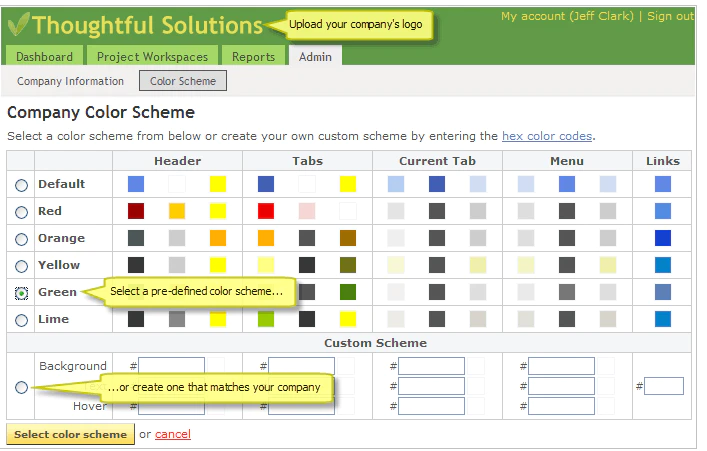Pick the Orange scheme radio button
Viewport: 707px width, 451px height.
click(x=21, y=239)
